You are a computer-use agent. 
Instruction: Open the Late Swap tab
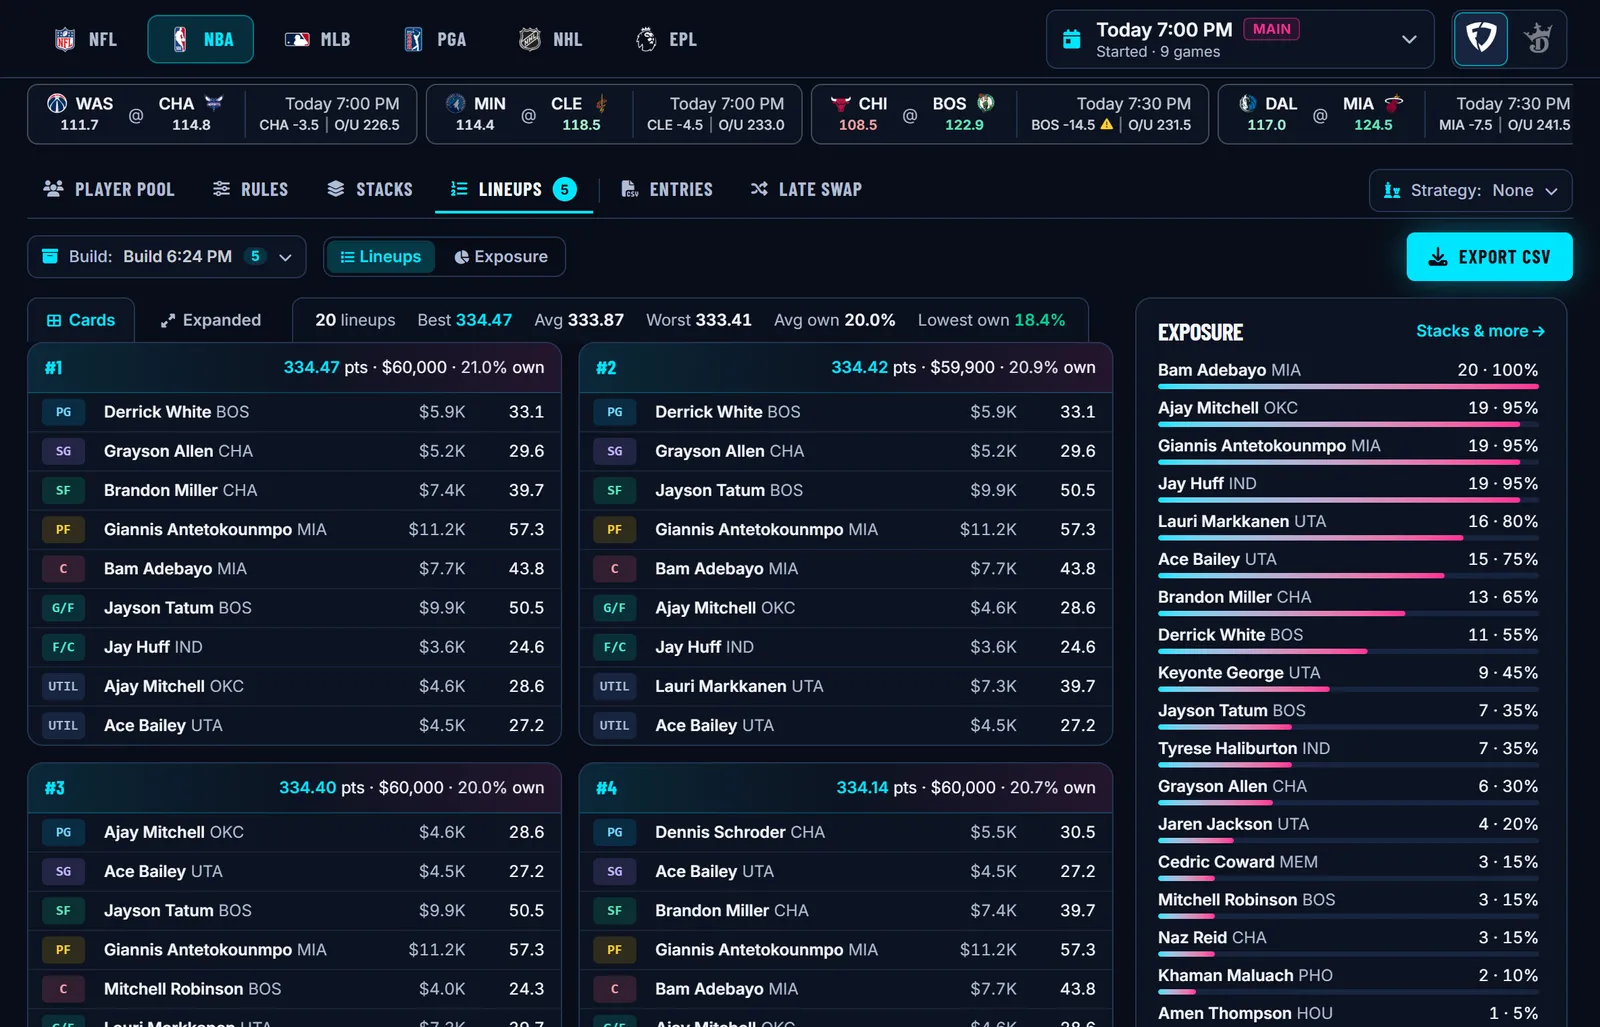click(806, 189)
